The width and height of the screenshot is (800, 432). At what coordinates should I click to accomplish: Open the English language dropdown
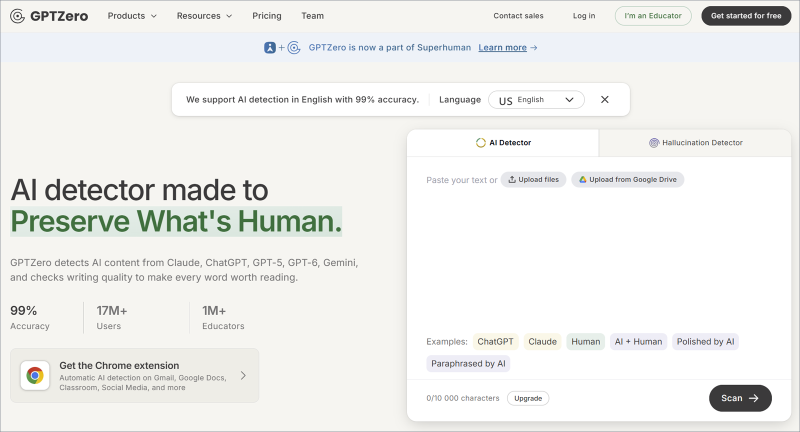[536, 99]
